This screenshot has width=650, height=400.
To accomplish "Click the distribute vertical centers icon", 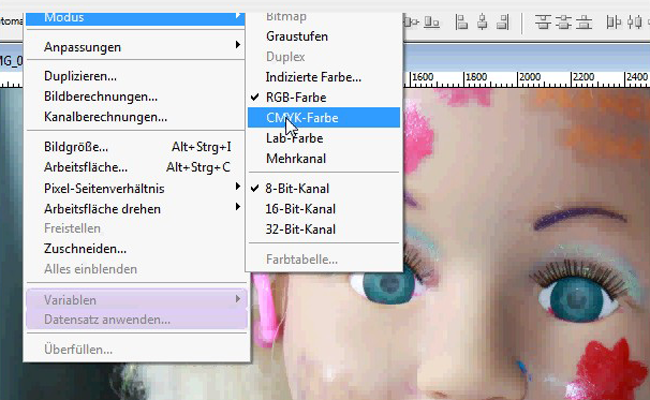I will pyautogui.click(x=564, y=22).
